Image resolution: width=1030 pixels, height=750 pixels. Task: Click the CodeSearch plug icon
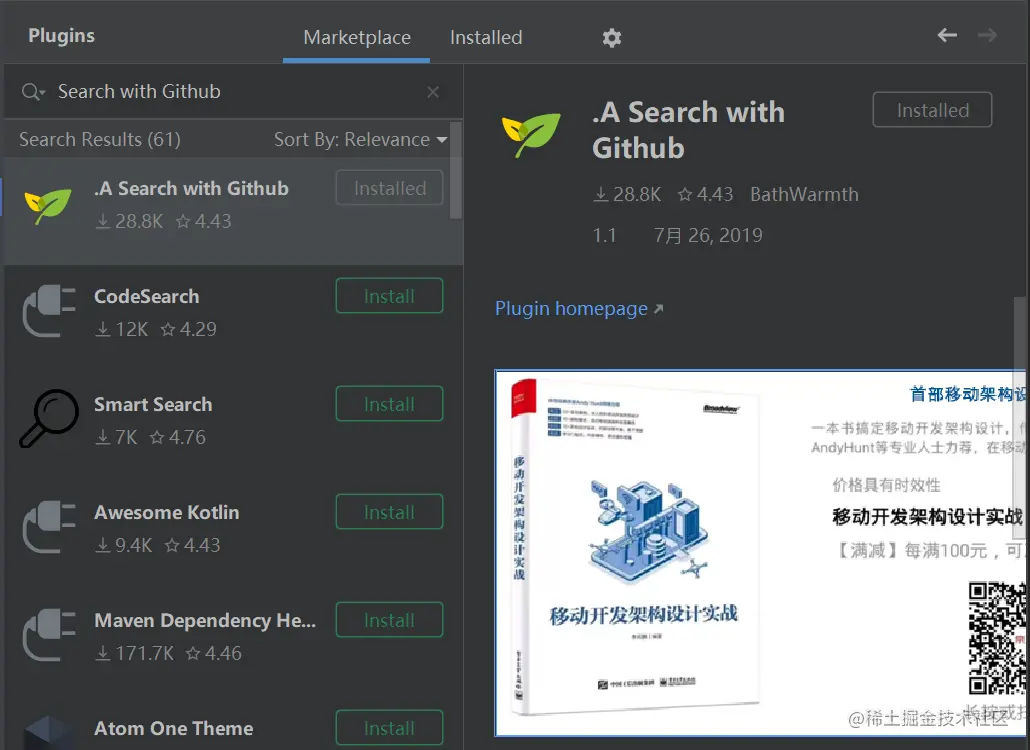(49, 311)
